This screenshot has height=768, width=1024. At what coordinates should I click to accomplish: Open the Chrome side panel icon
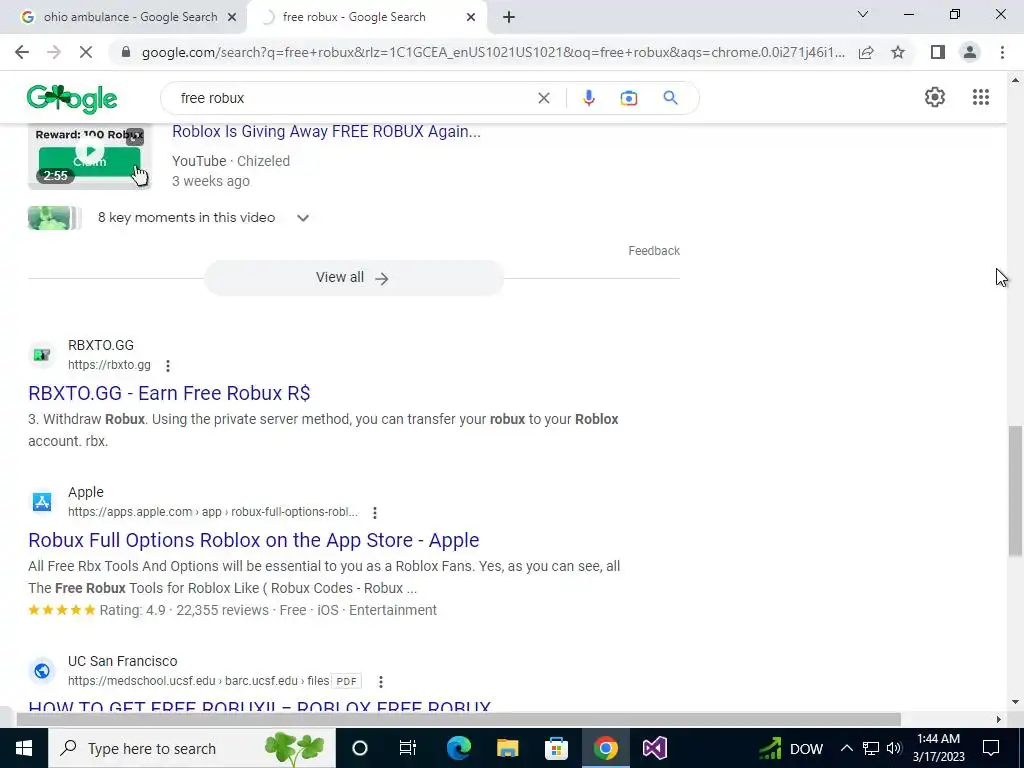(937, 52)
